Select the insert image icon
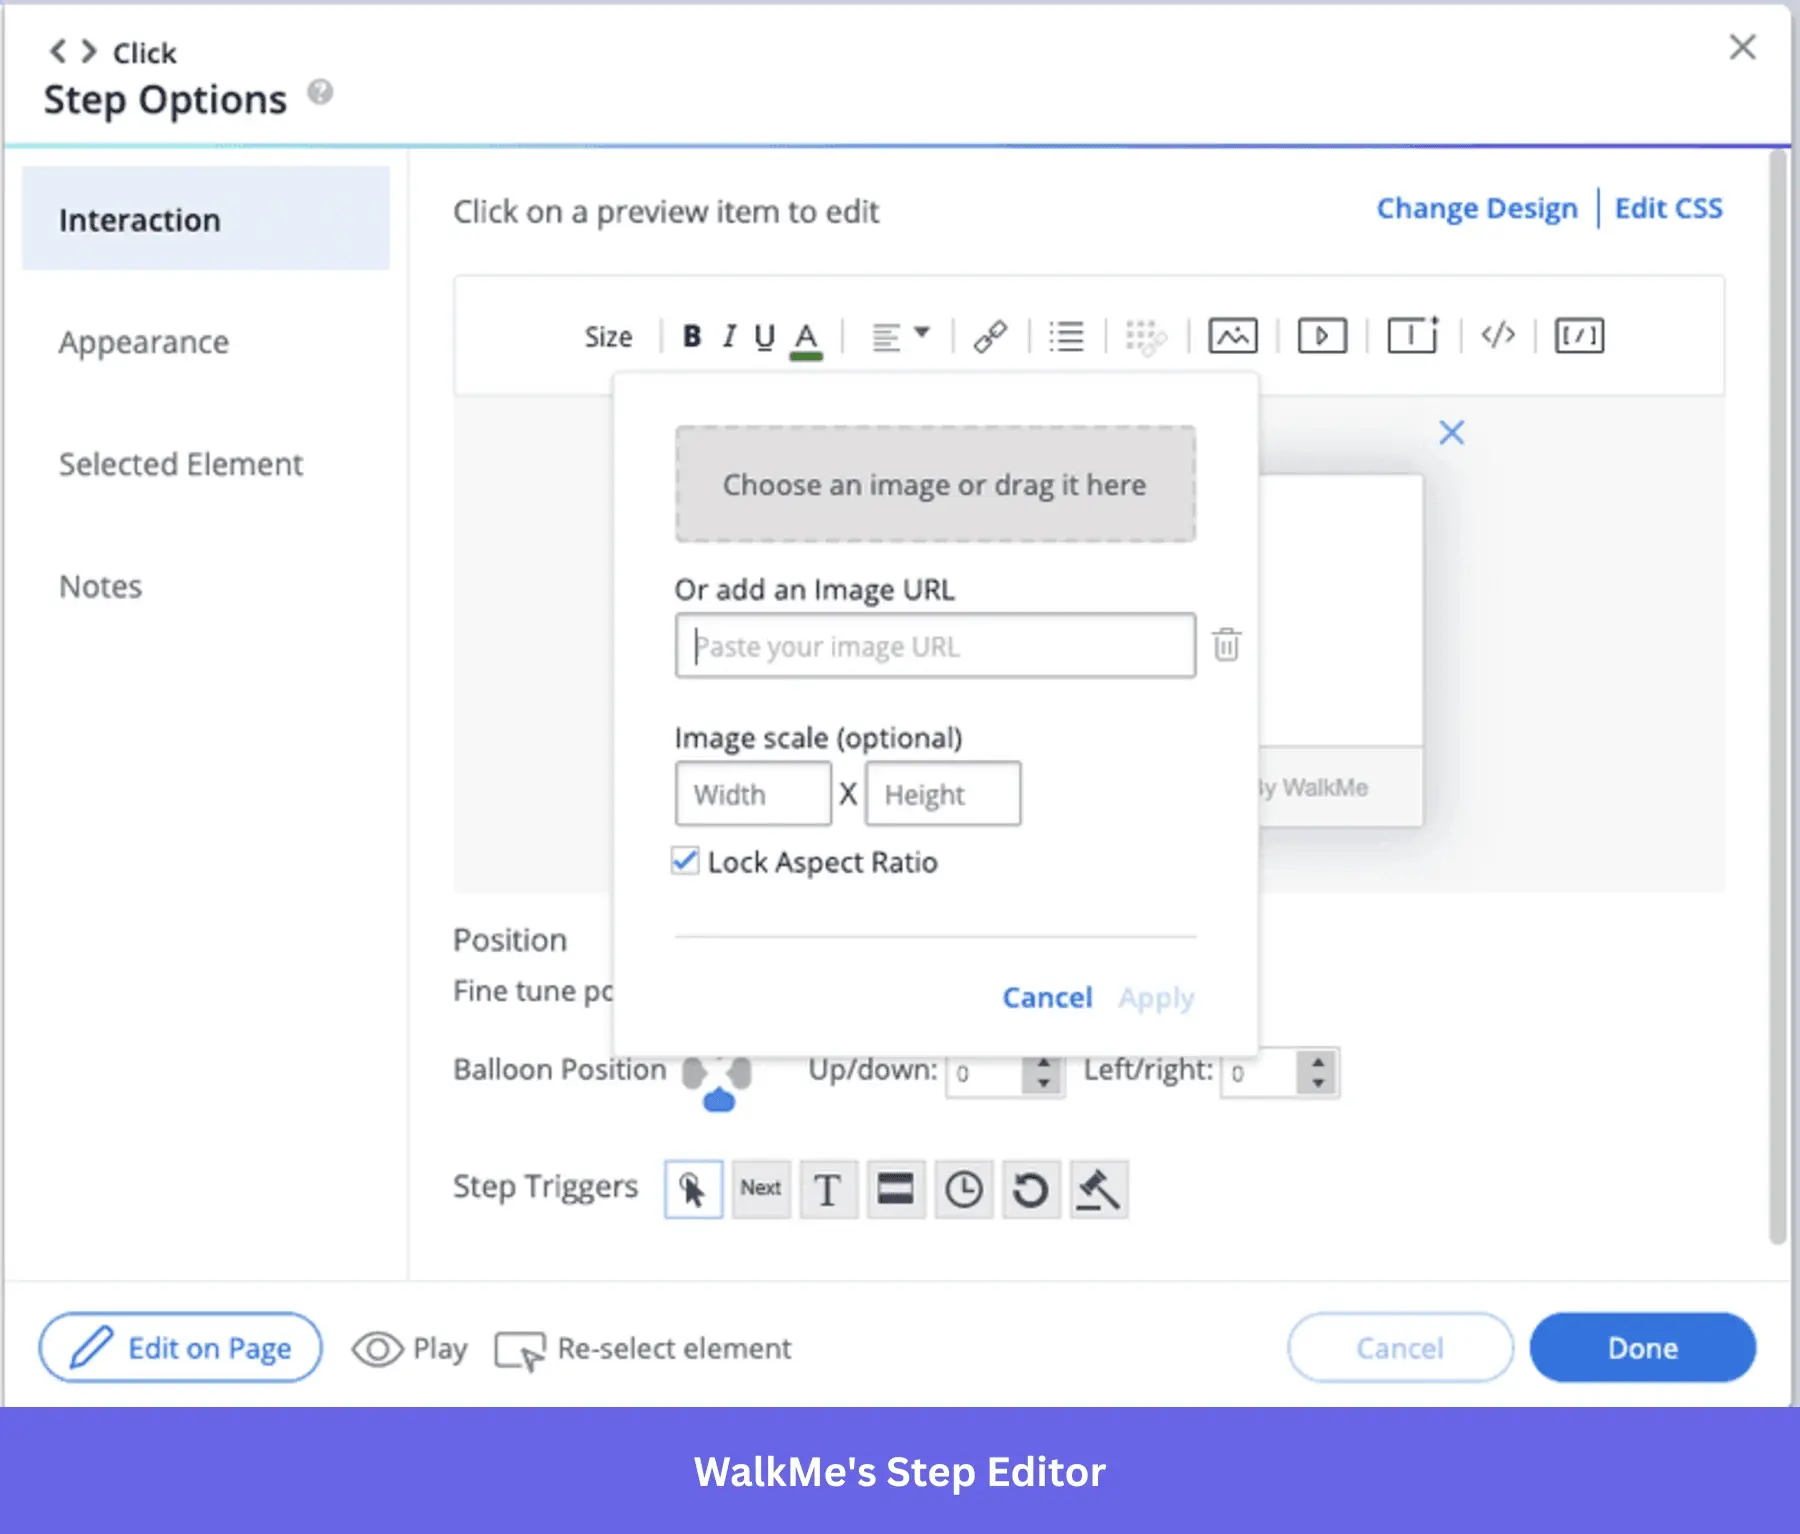 click(x=1232, y=336)
